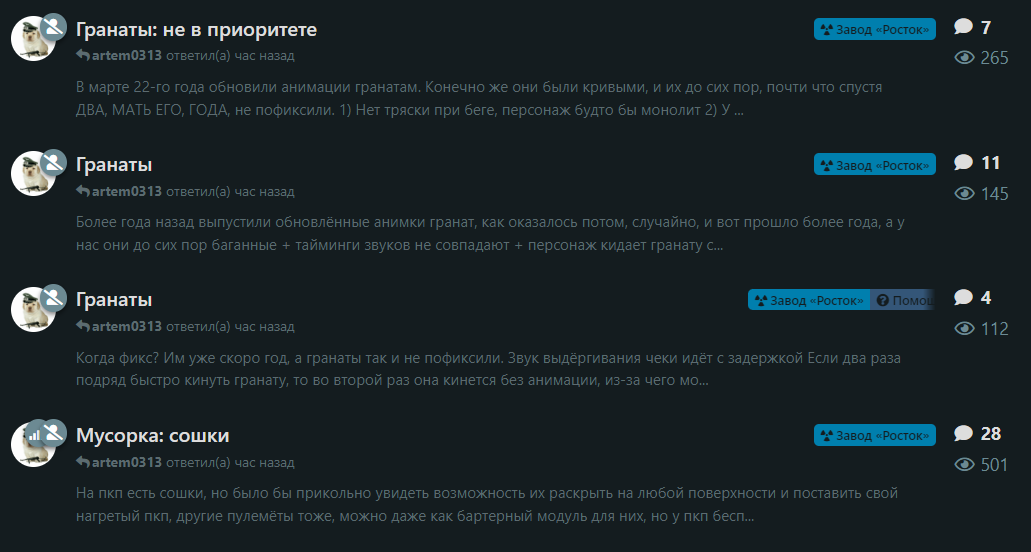Click the comment bubble icon showing 7 replies
The height and width of the screenshot is (552, 1031).
coord(963,27)
